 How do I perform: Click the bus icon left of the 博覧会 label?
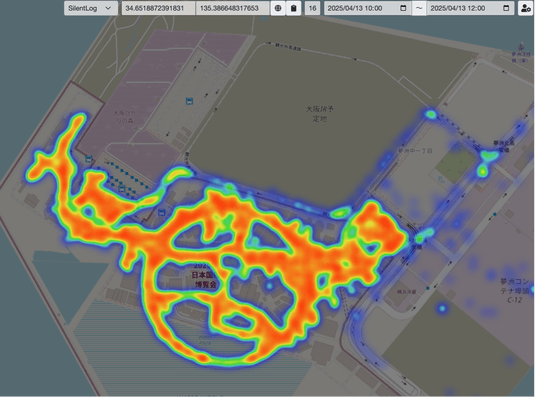[162, 212]
